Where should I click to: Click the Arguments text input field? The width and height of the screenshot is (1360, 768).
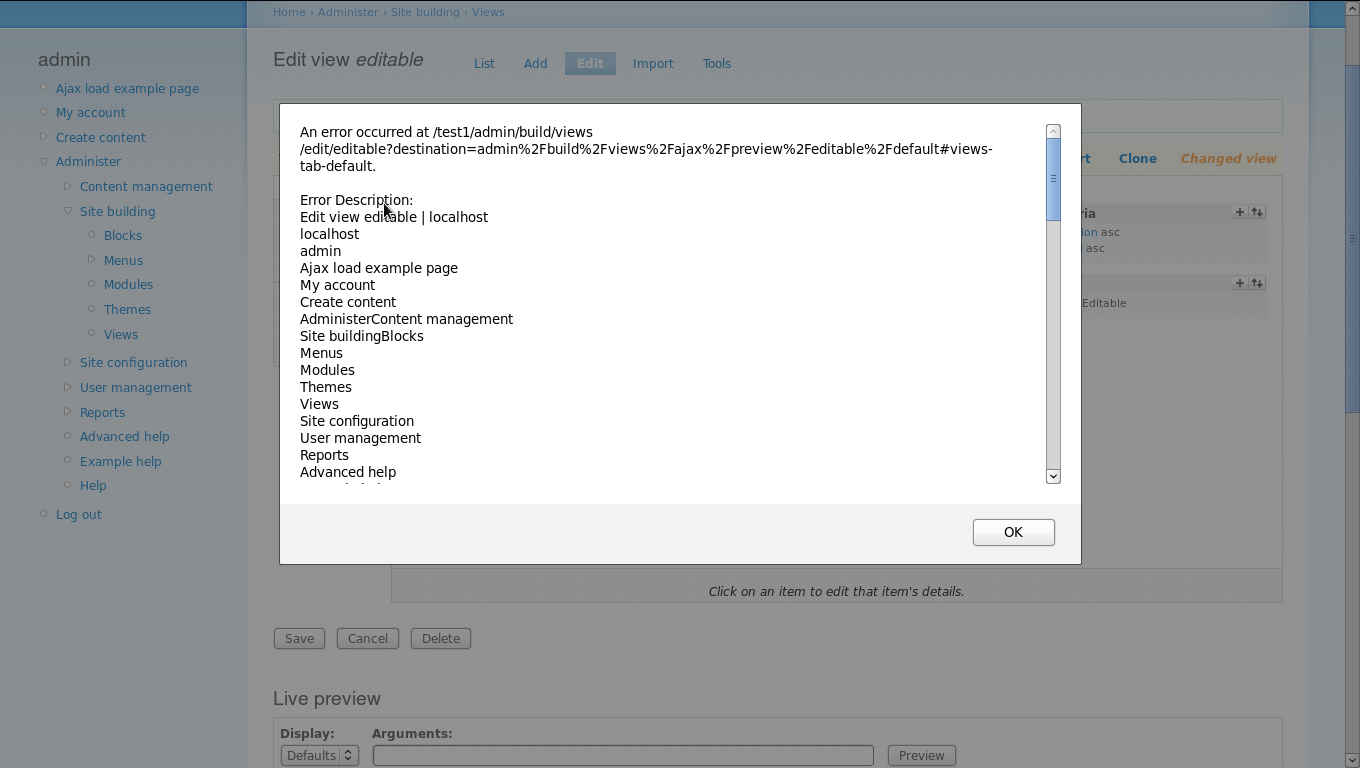pyautogui.click(x=623, y=755)
